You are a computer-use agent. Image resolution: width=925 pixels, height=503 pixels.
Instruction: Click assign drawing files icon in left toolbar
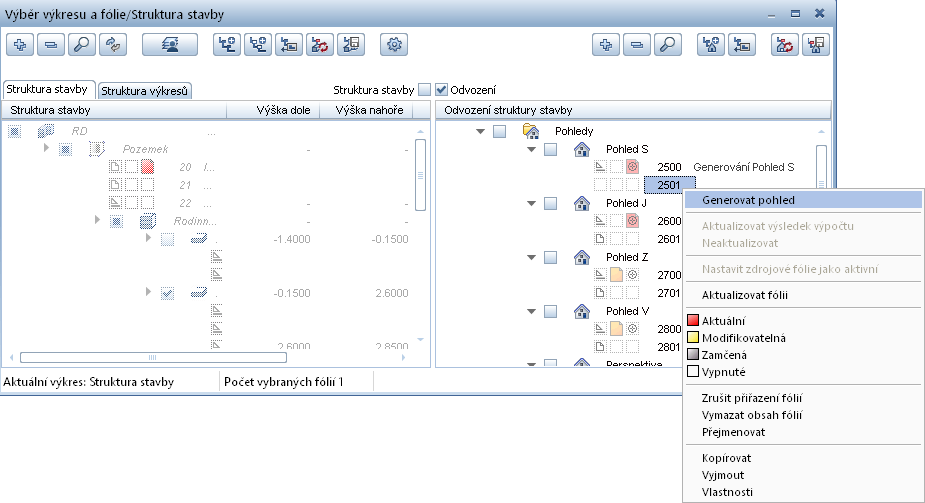(289, 45)
